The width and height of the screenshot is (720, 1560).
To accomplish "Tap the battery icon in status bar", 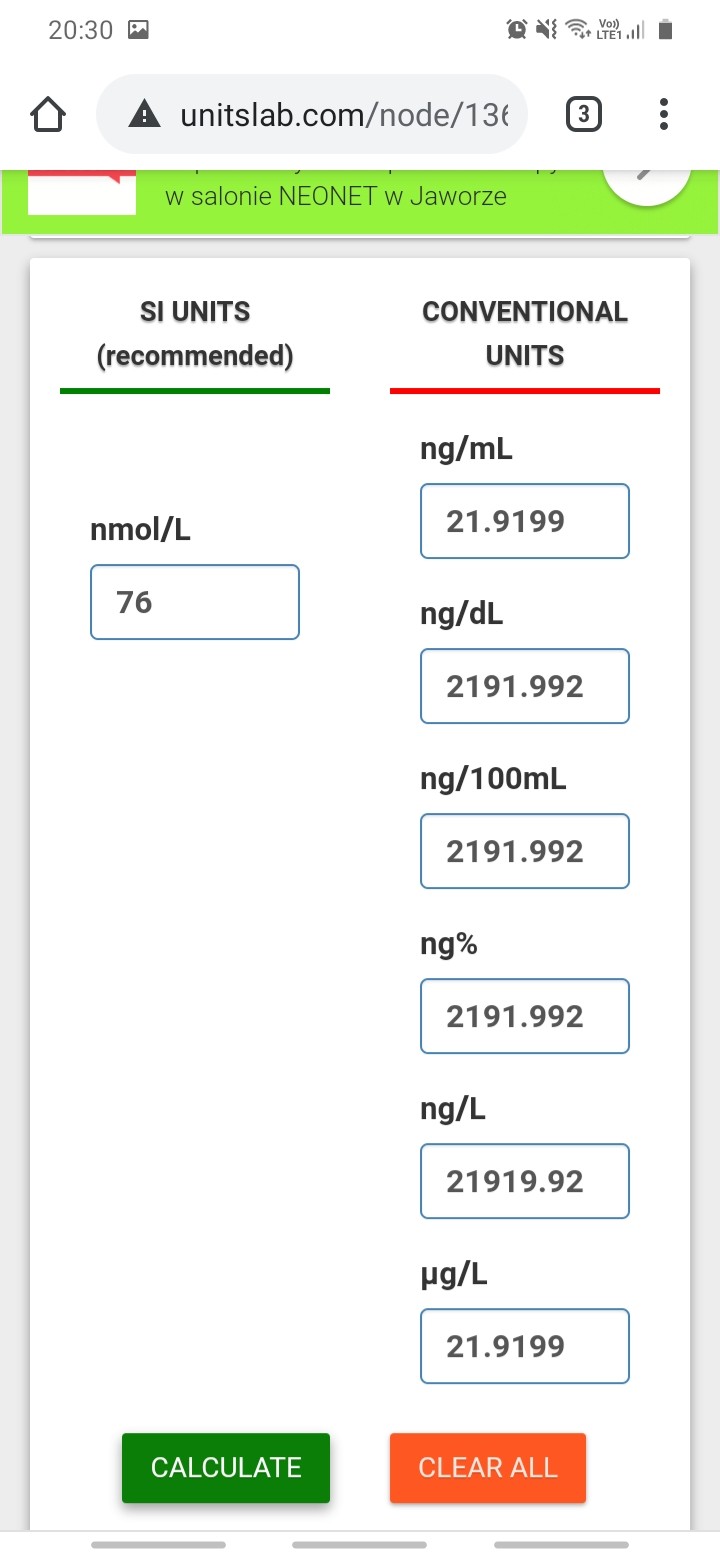I will click(665, 30).
